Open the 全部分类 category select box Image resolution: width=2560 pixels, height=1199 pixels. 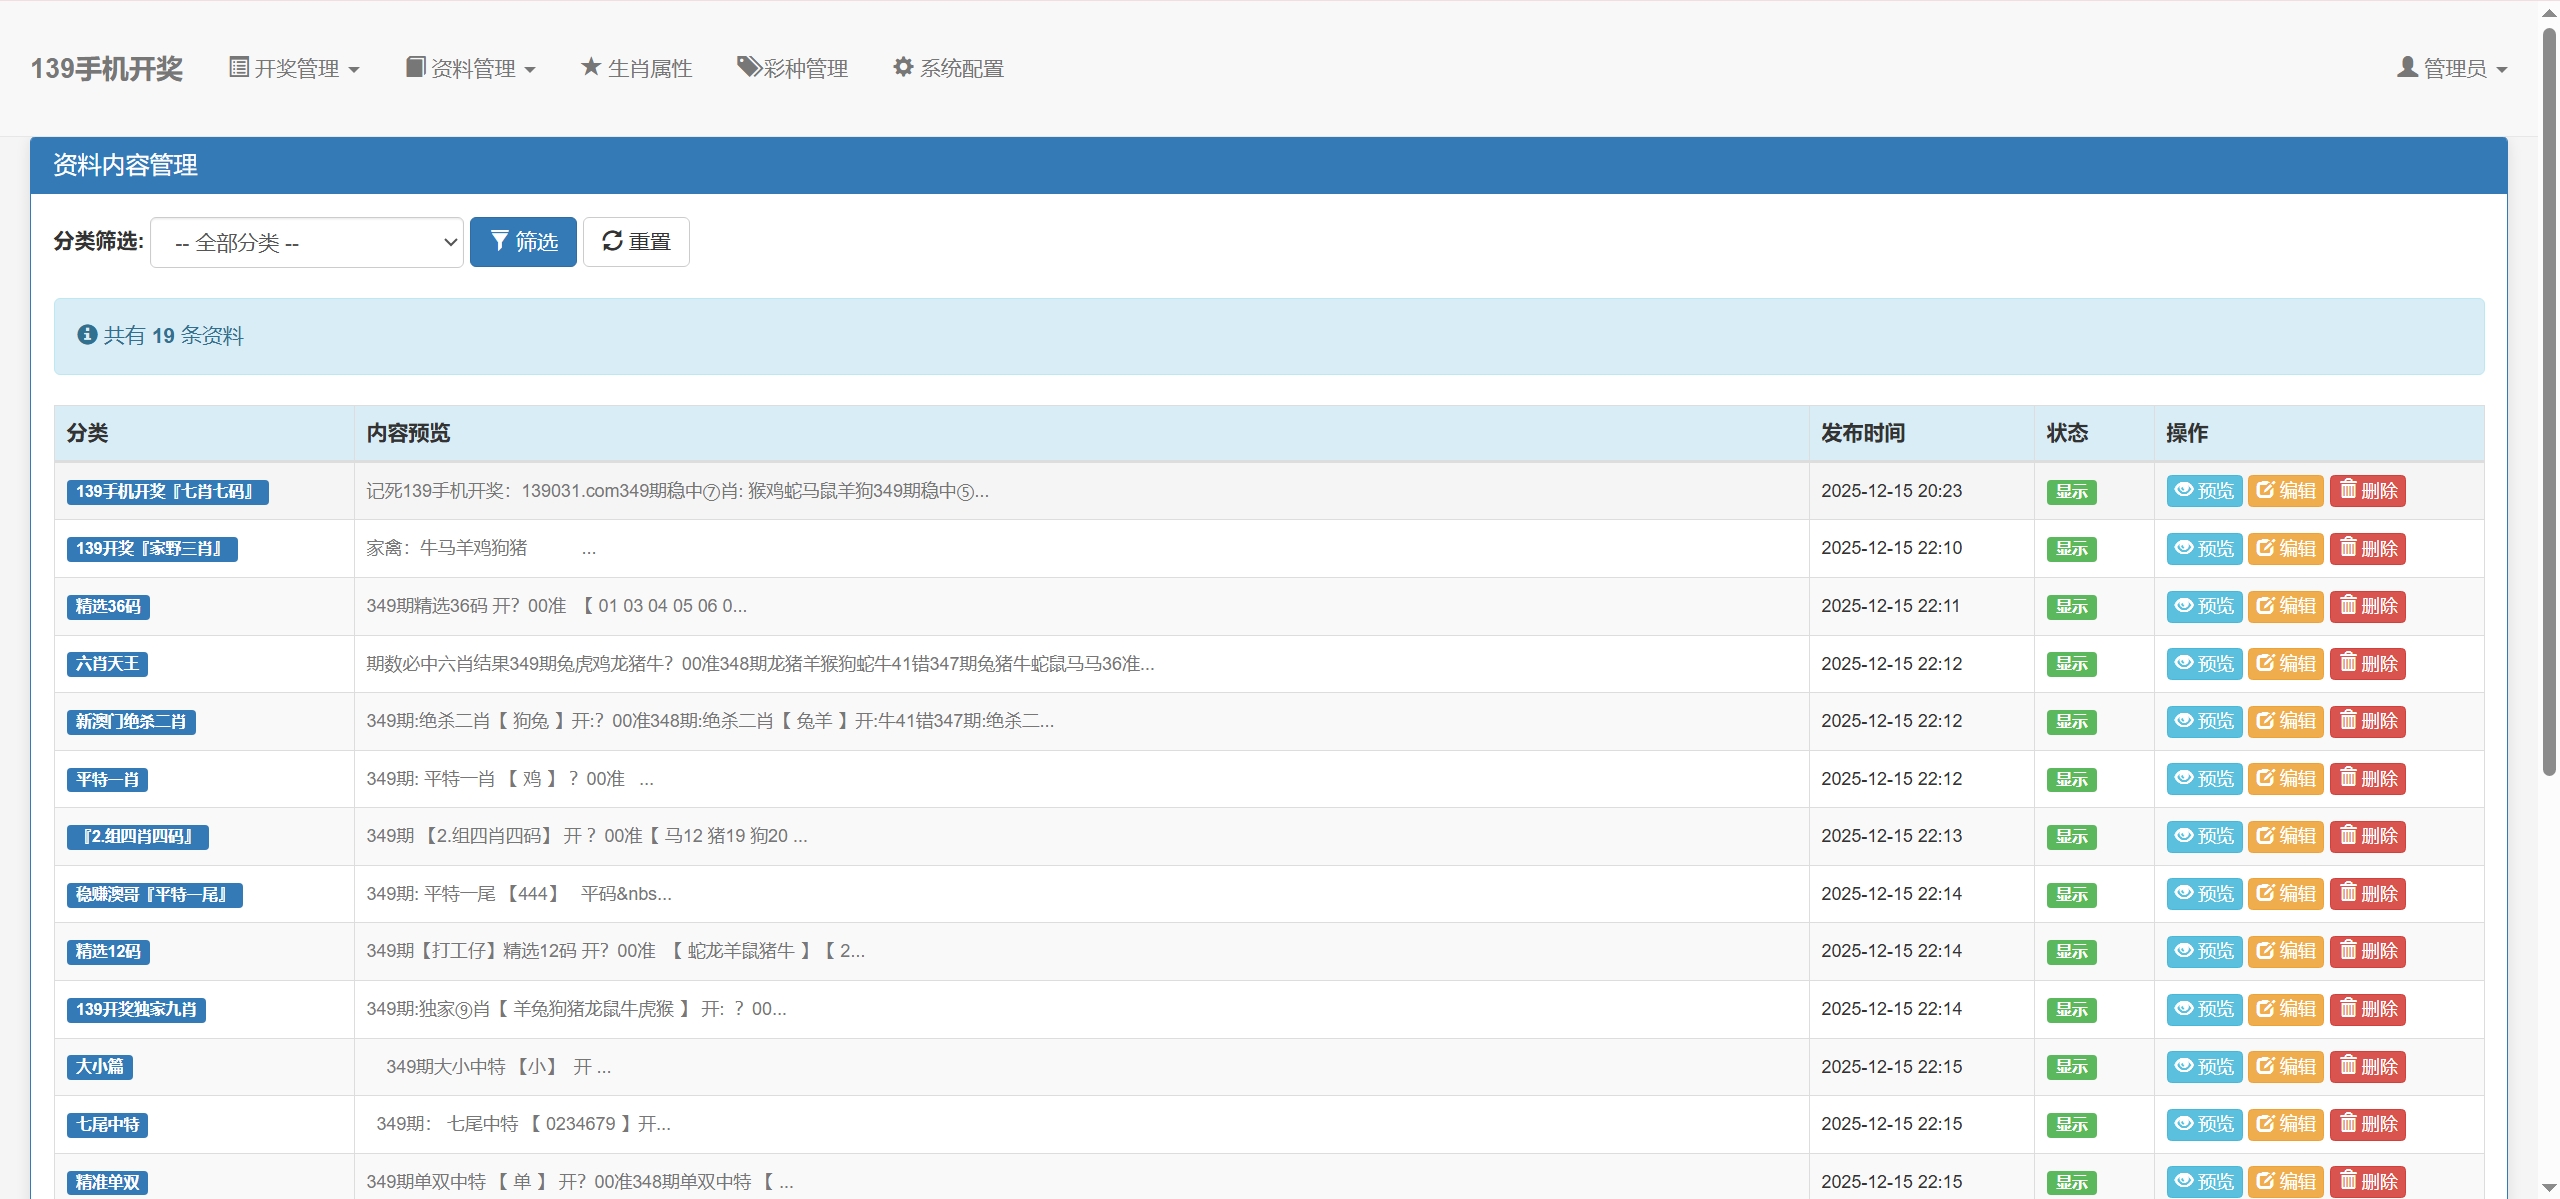307,242
